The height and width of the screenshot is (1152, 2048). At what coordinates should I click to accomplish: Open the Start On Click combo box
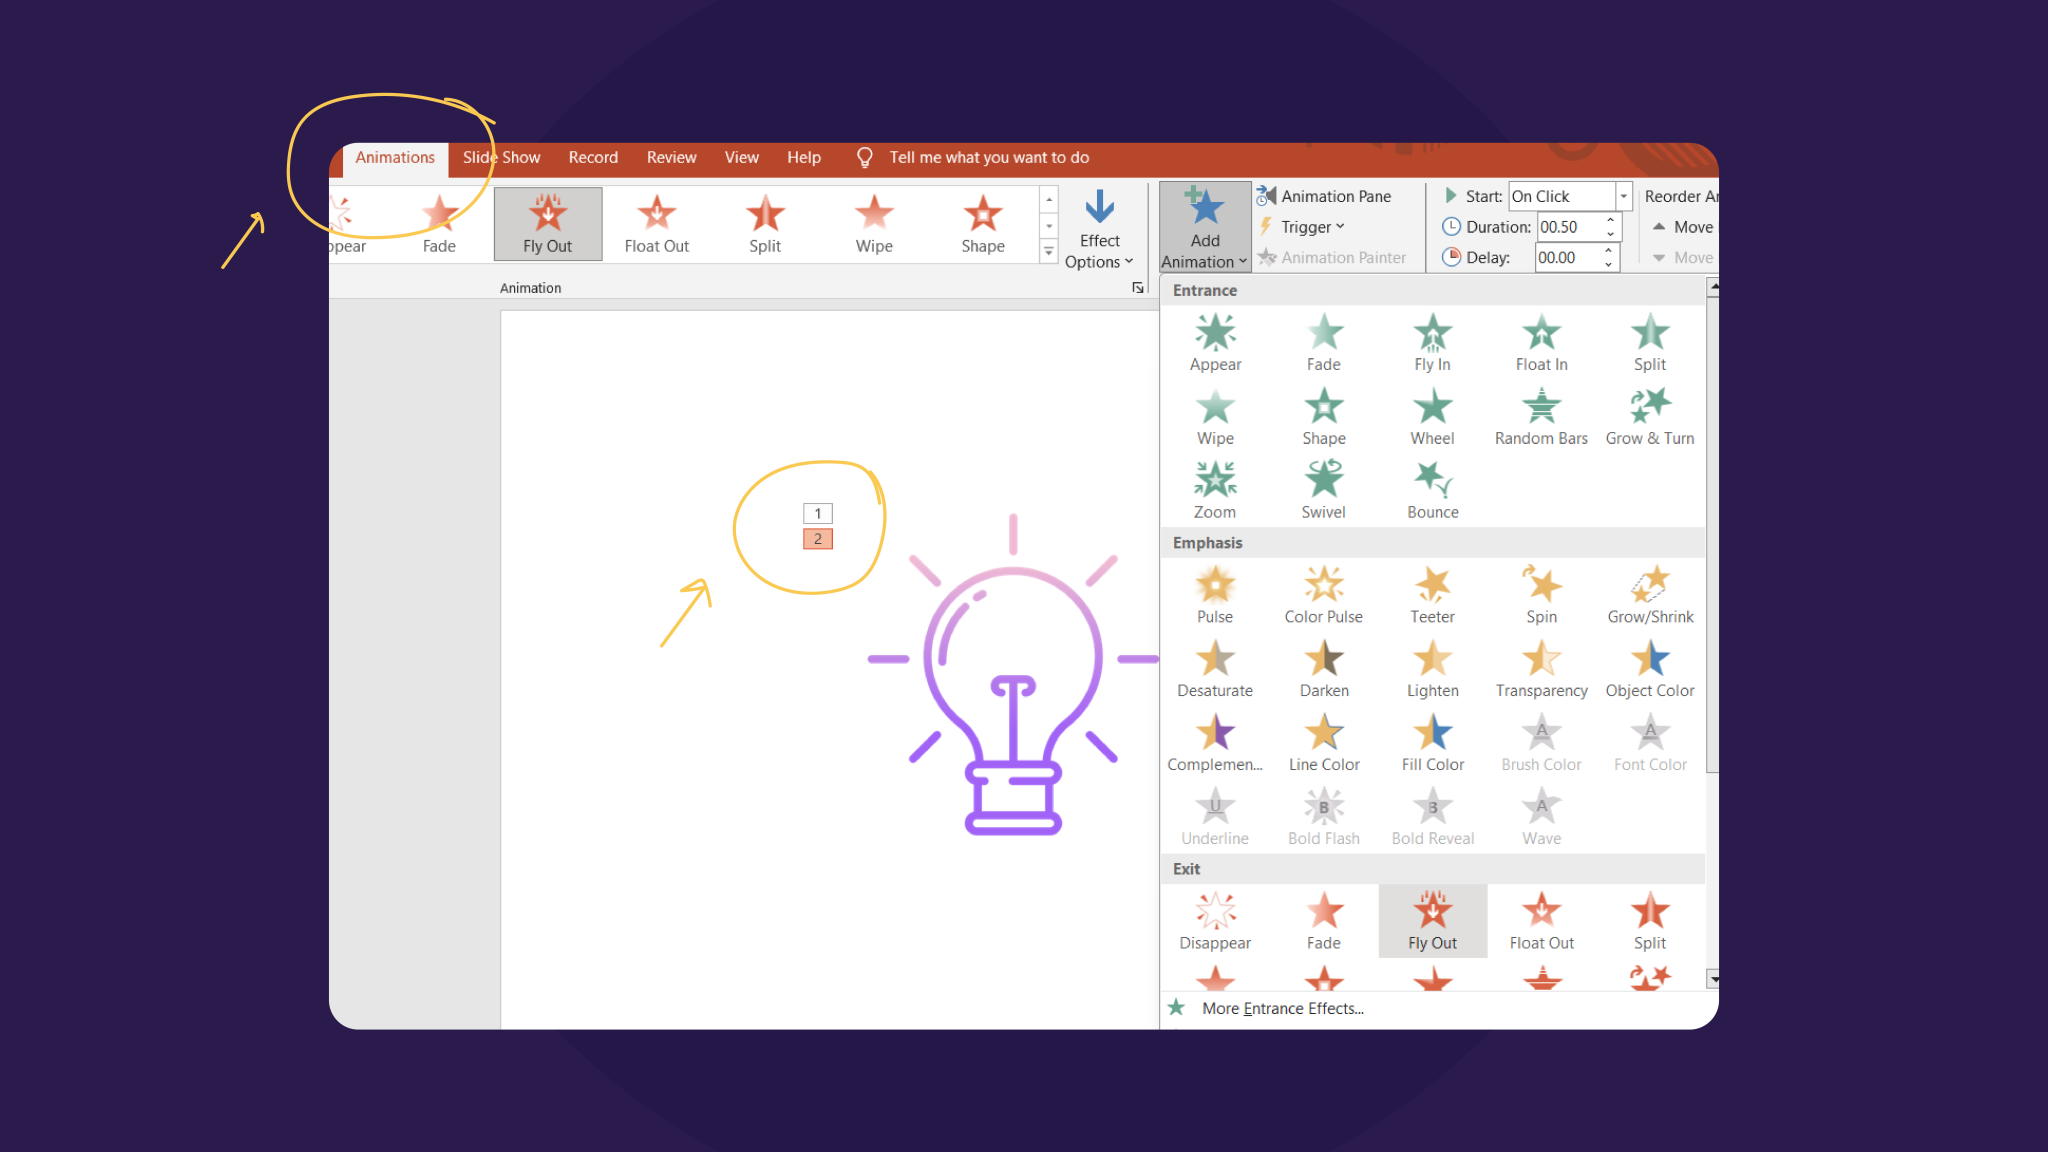coord(1570,196)
